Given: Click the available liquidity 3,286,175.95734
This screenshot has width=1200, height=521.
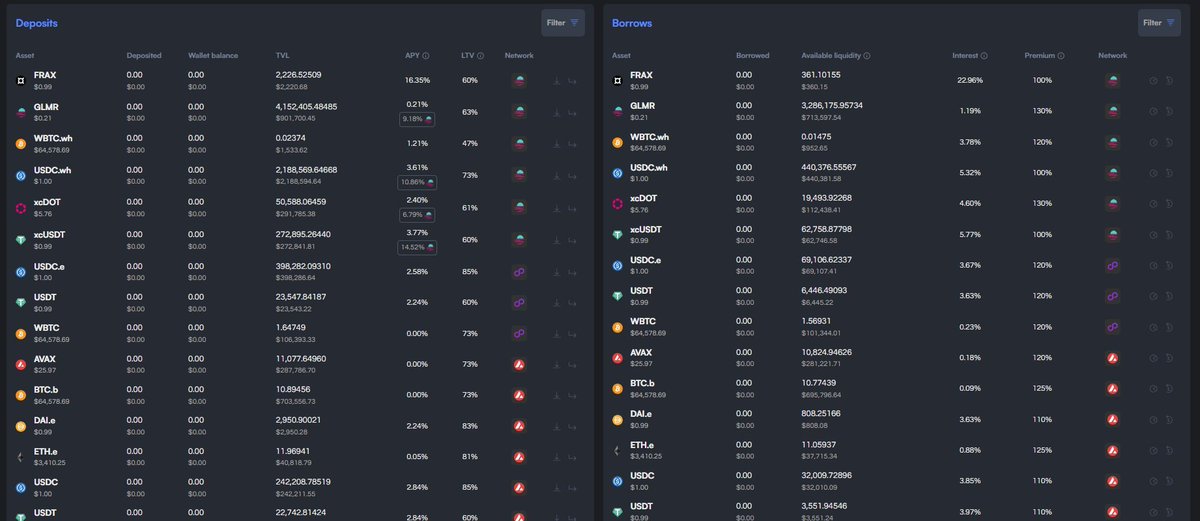Looking at the screenshot, I should coord(832,106).
